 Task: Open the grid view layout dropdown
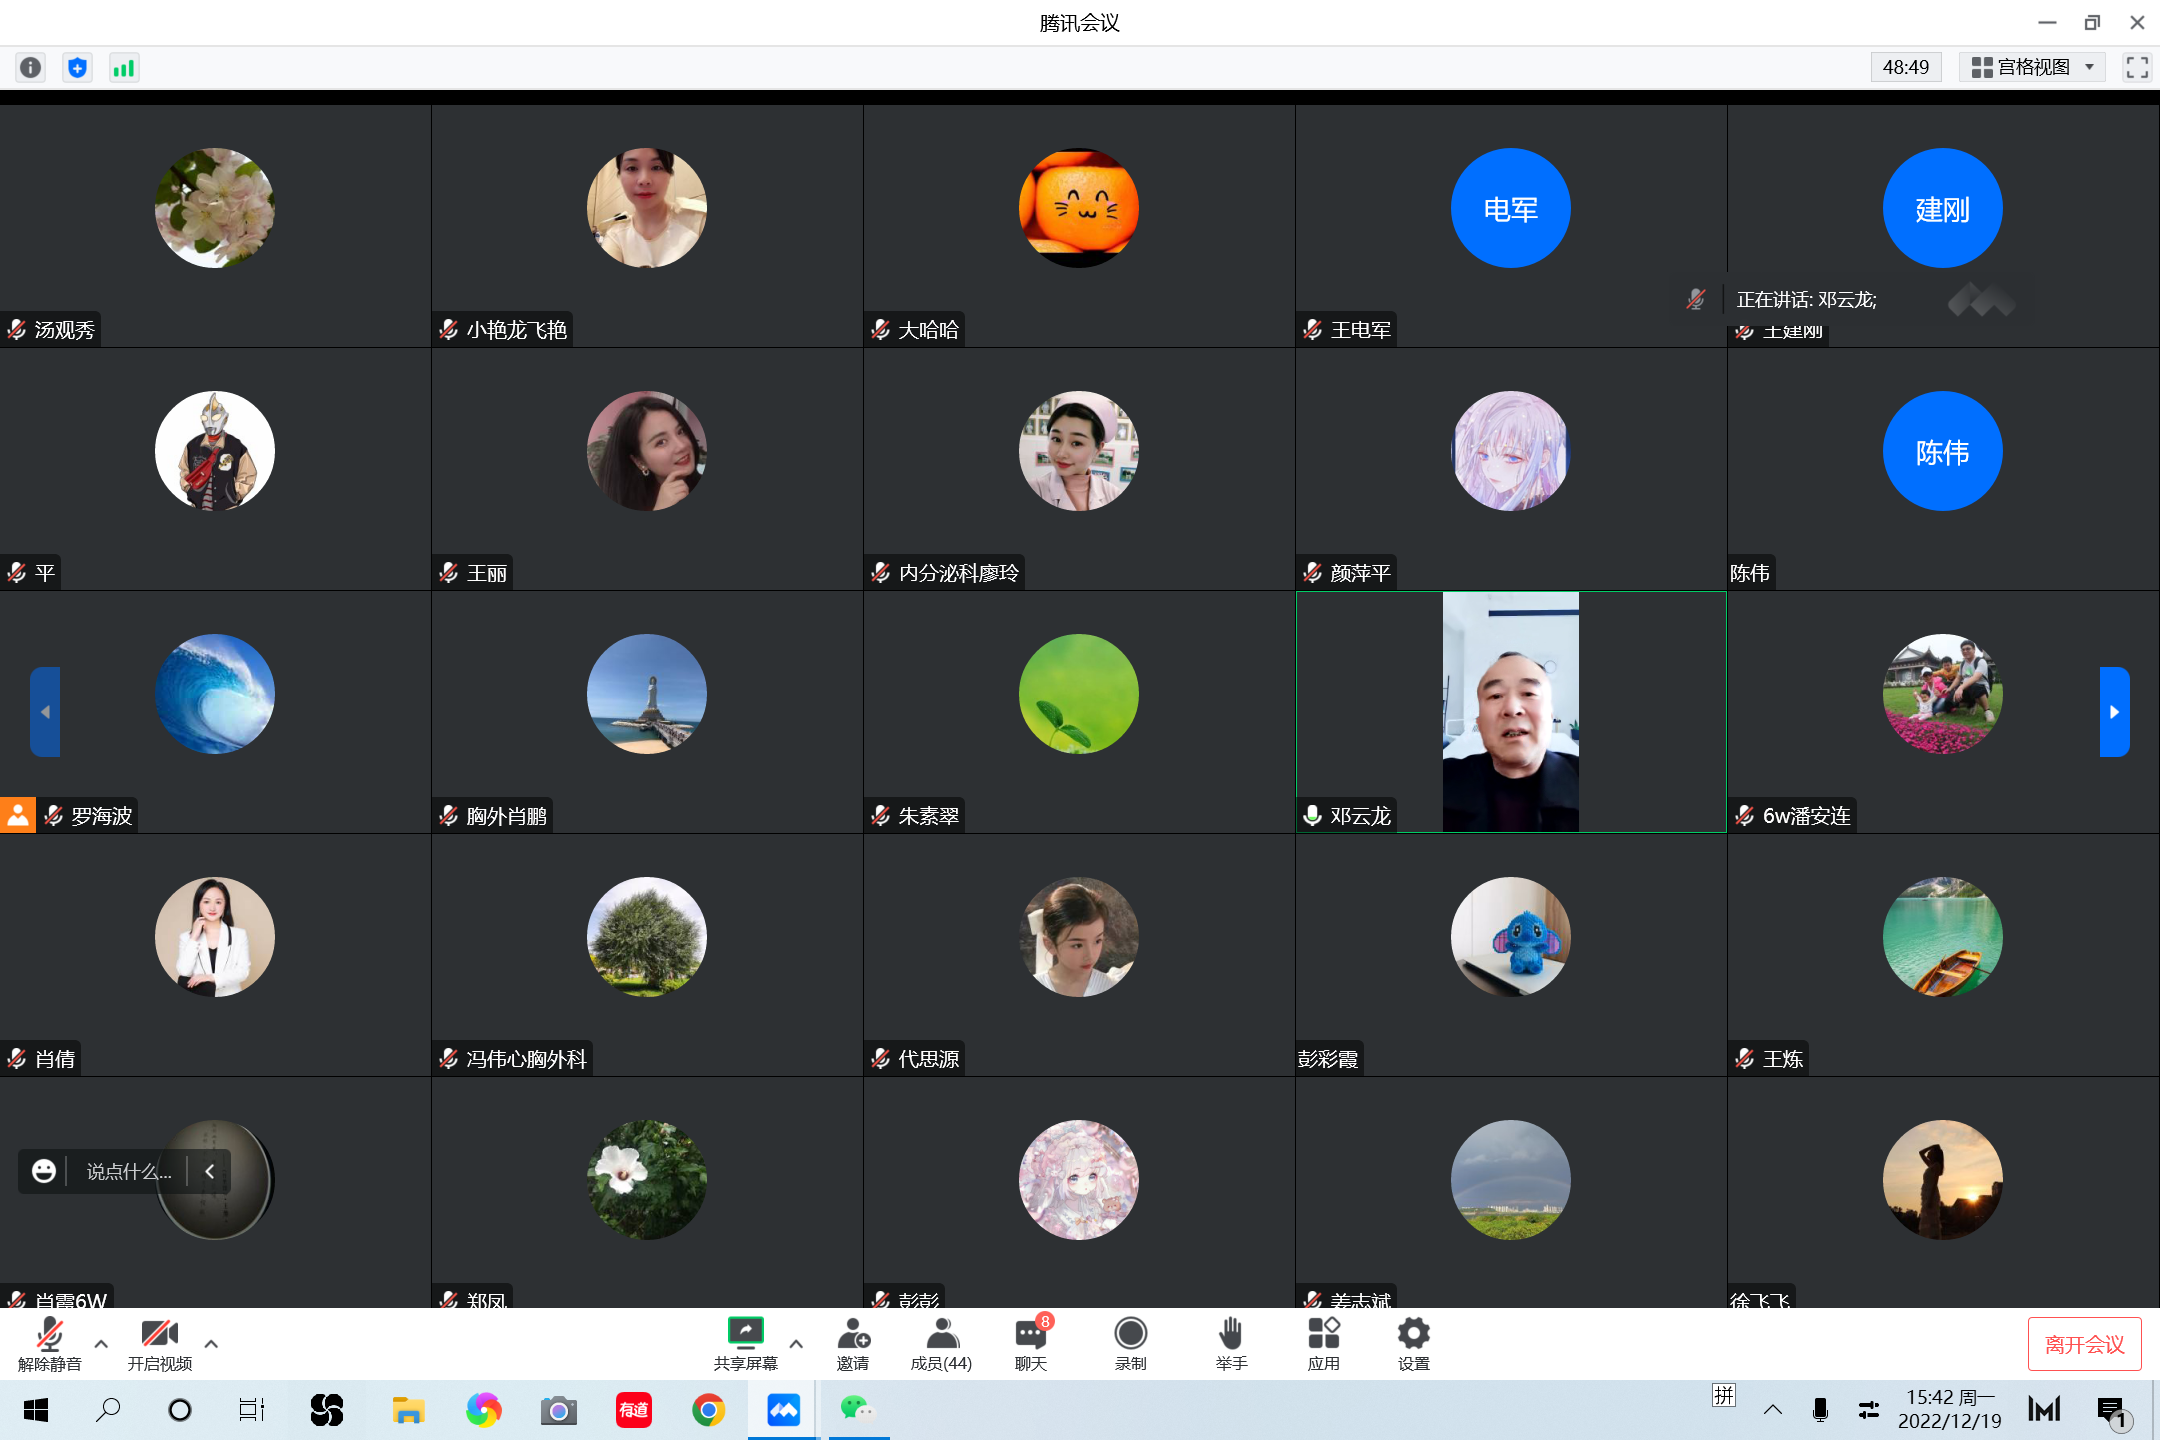pos(2033,68)
